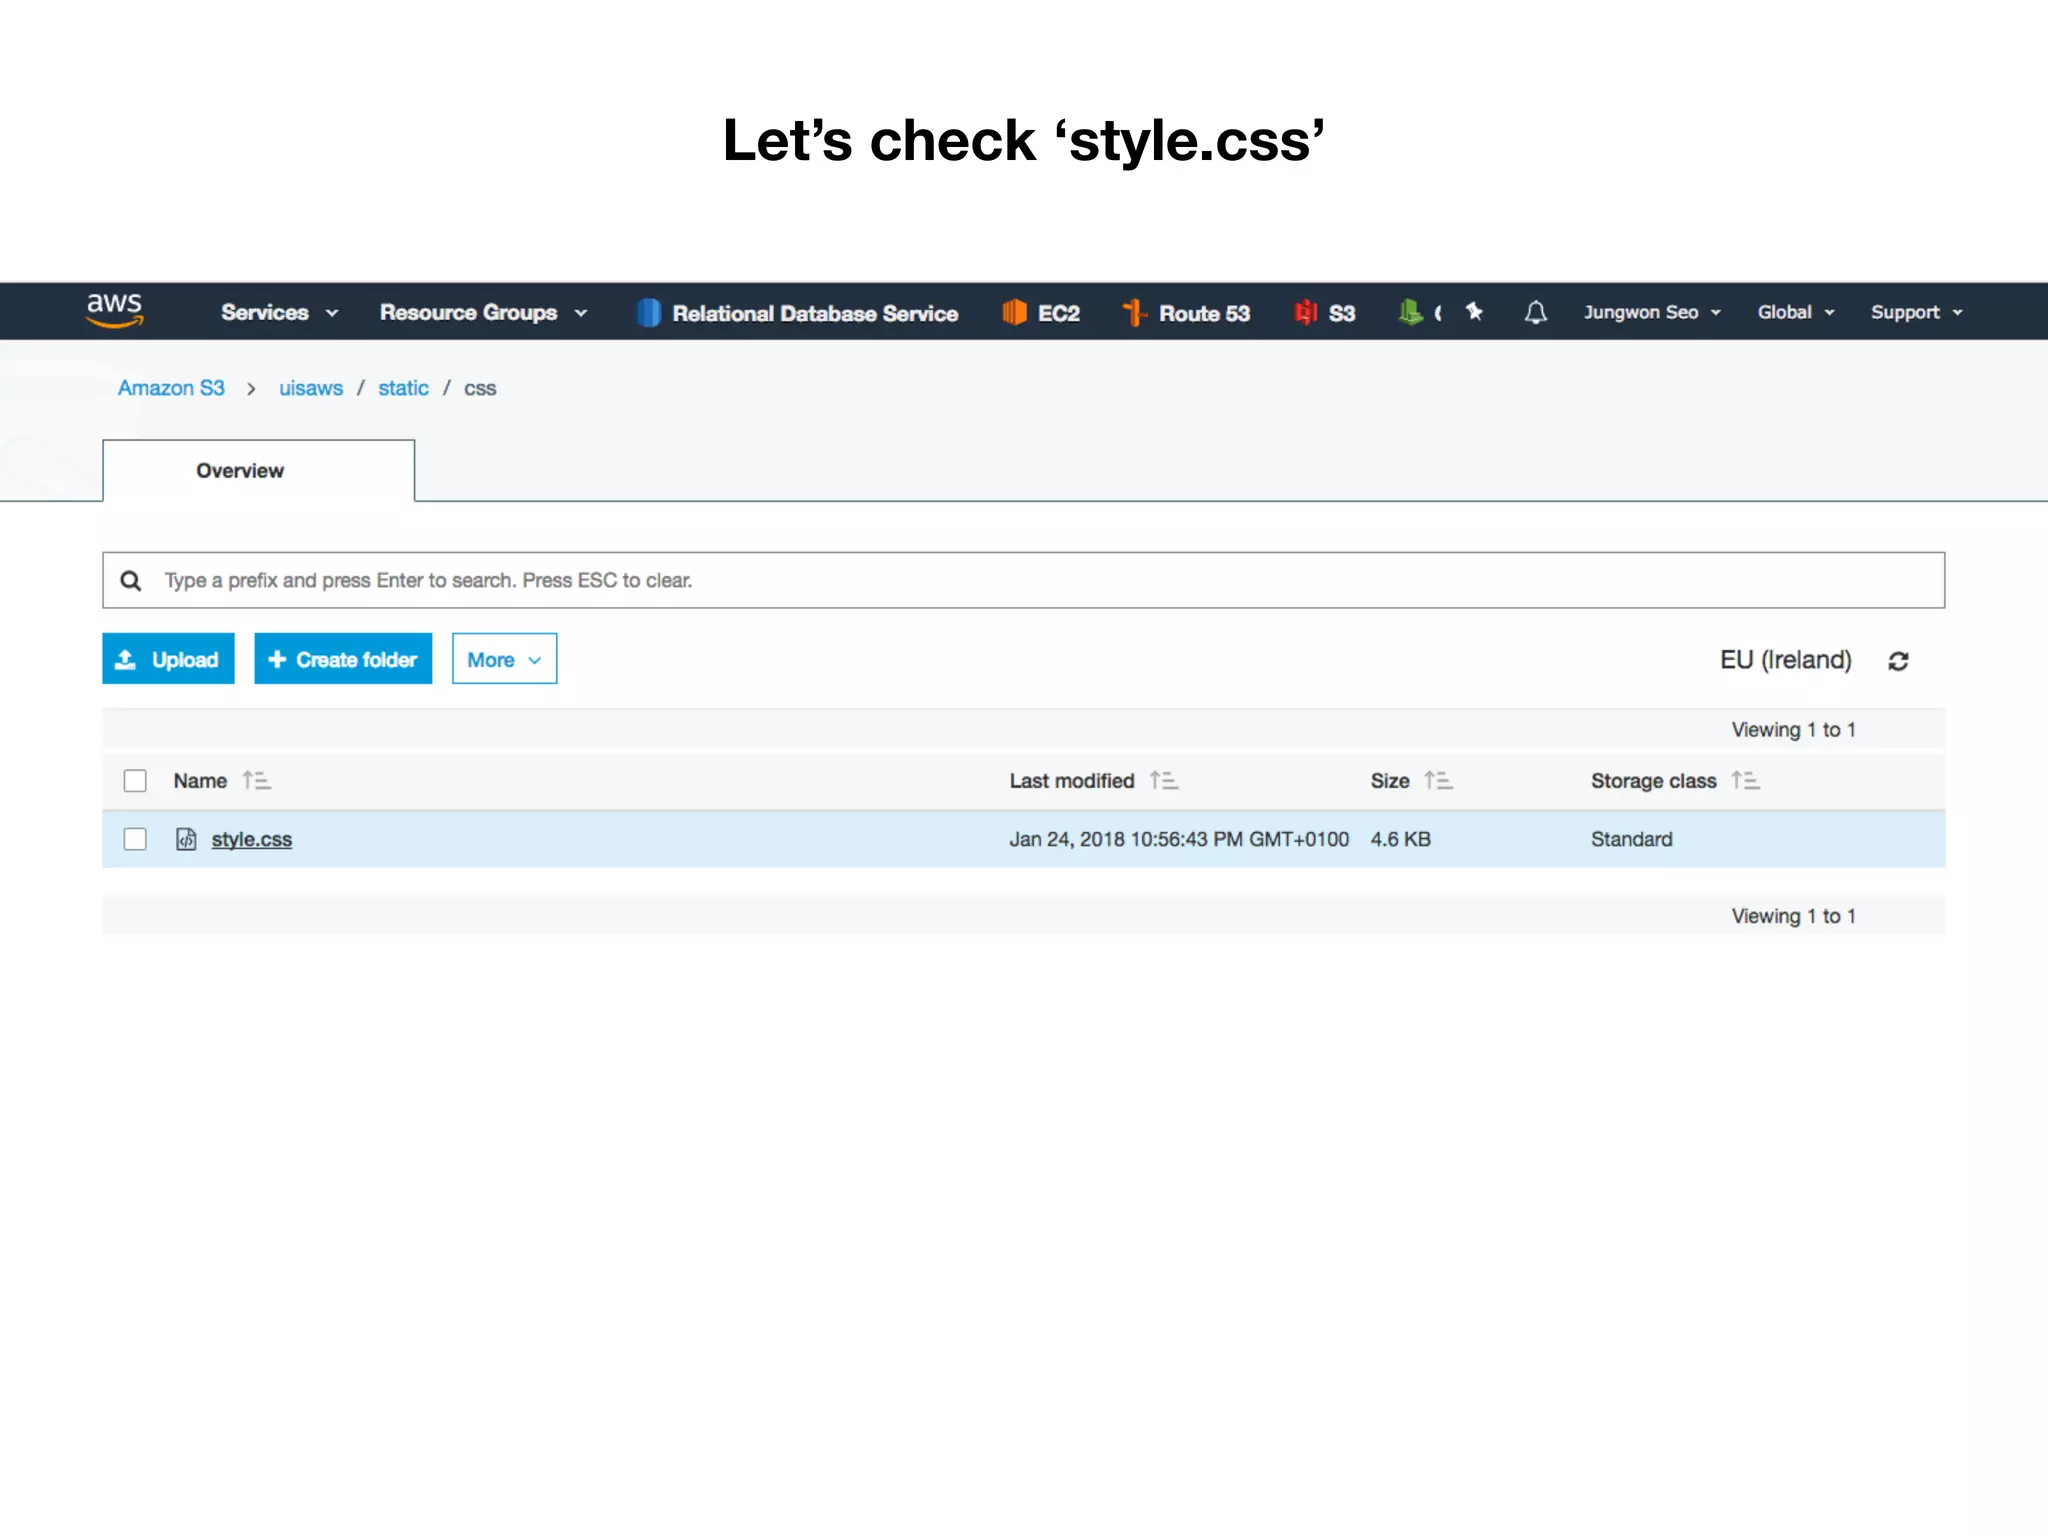Expand the Services menu
The image size is (2048, 1536).
280,313
